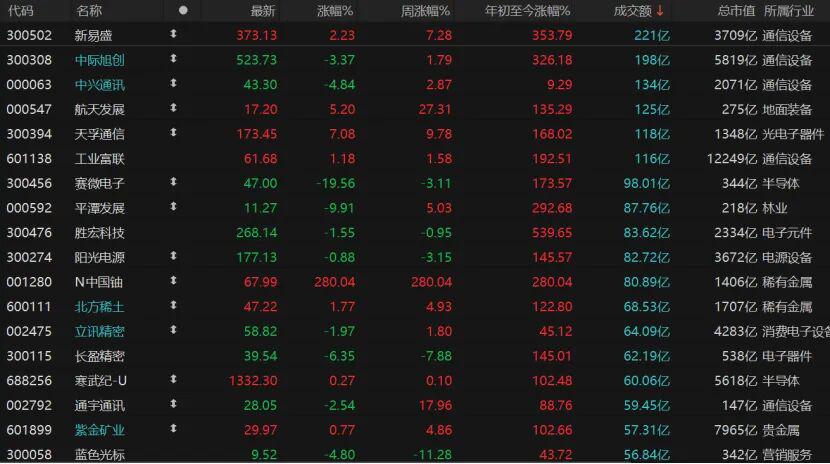Click the 总市值 column header
This screenshot has height=464, width=830.
pyautogui.click(x=736, y=10)
